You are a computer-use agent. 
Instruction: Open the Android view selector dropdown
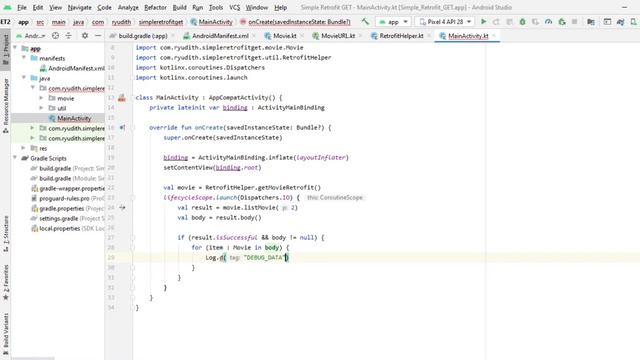click(x=31, y=36)
